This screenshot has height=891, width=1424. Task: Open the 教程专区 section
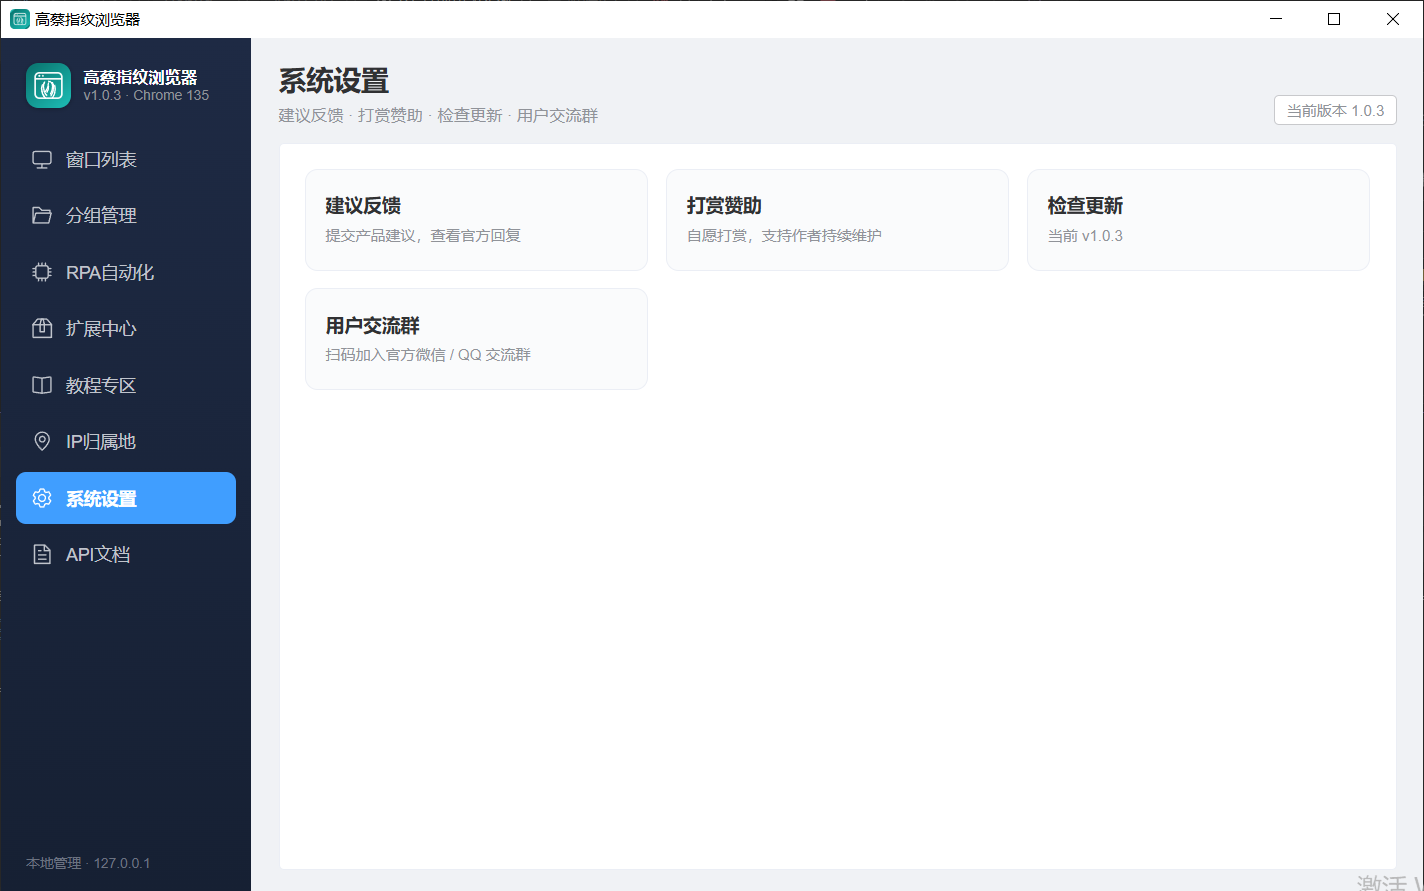126,385
